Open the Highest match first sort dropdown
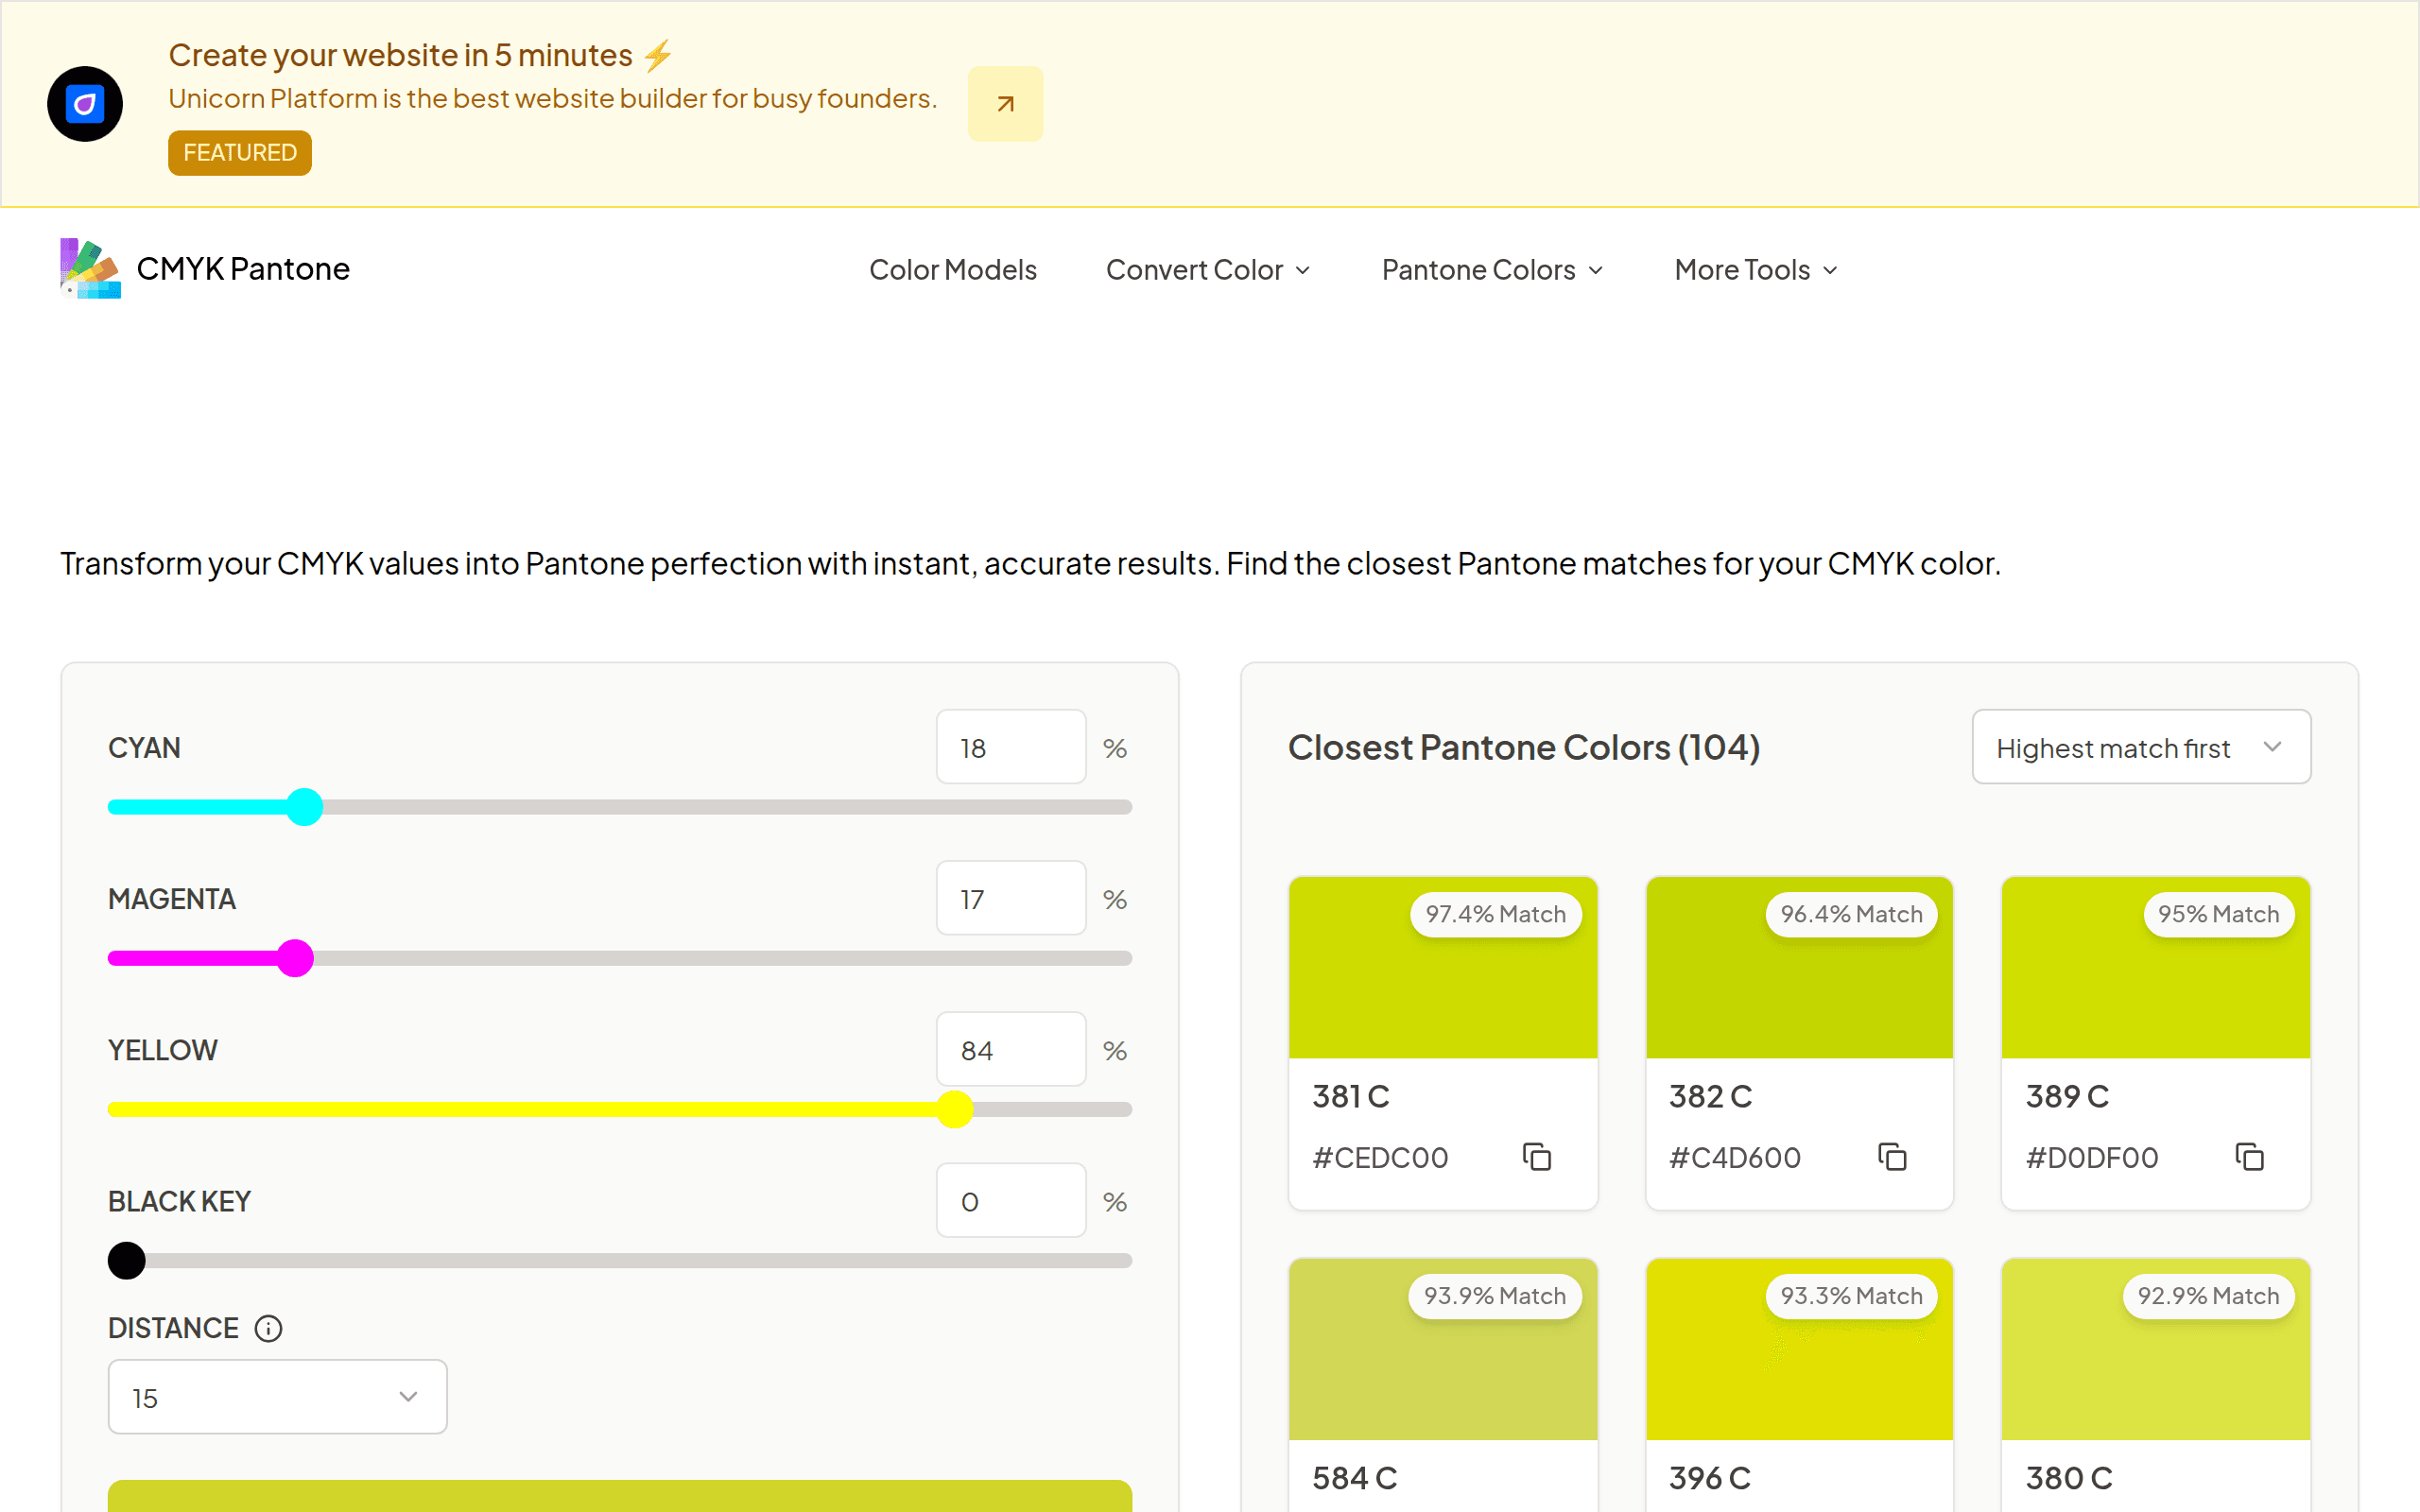Viewport: 2420px width, 1512px height. (2141, 747)
